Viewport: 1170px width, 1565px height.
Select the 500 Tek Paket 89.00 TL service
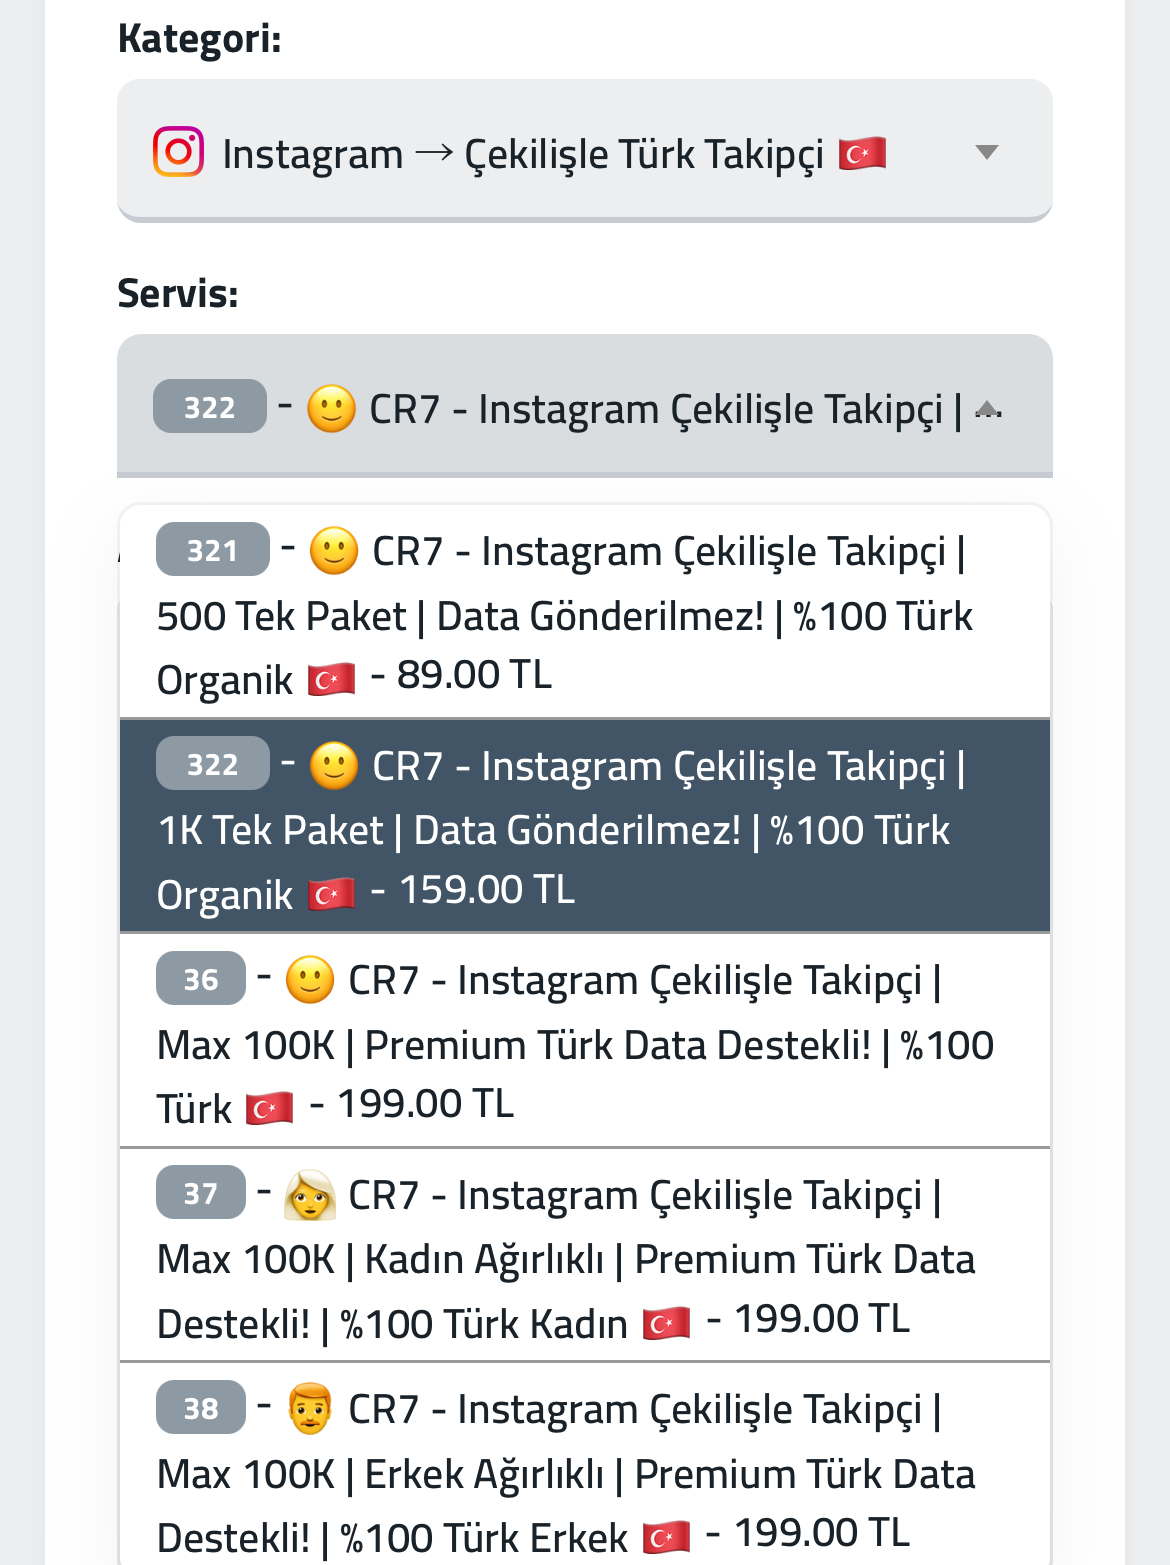coord(585,611)
